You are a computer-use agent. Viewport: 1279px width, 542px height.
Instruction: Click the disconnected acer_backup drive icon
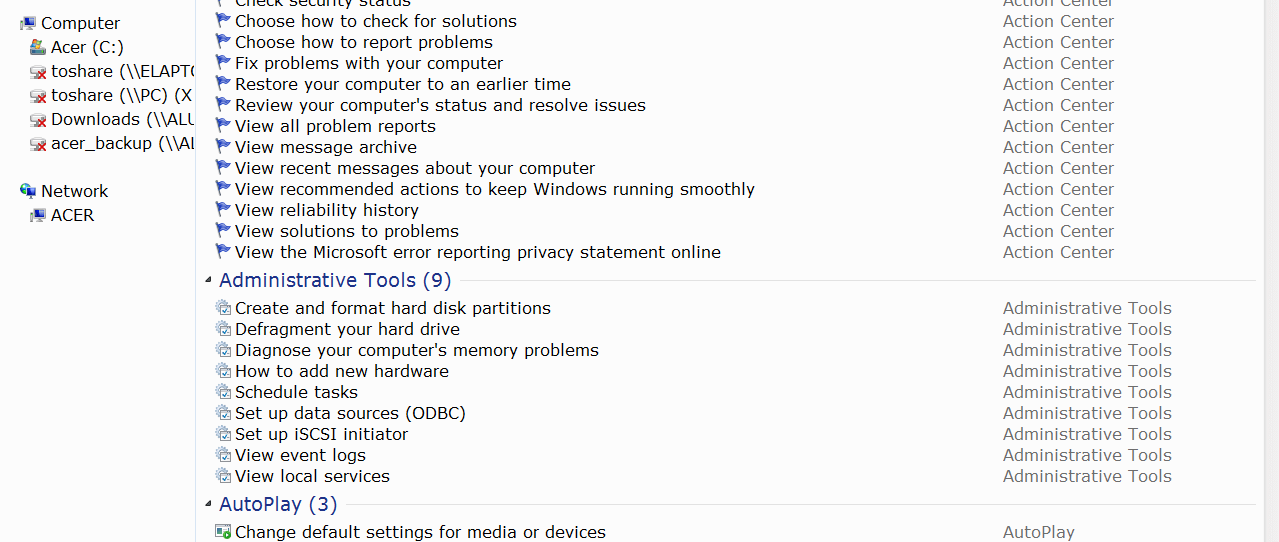point(38,143)
